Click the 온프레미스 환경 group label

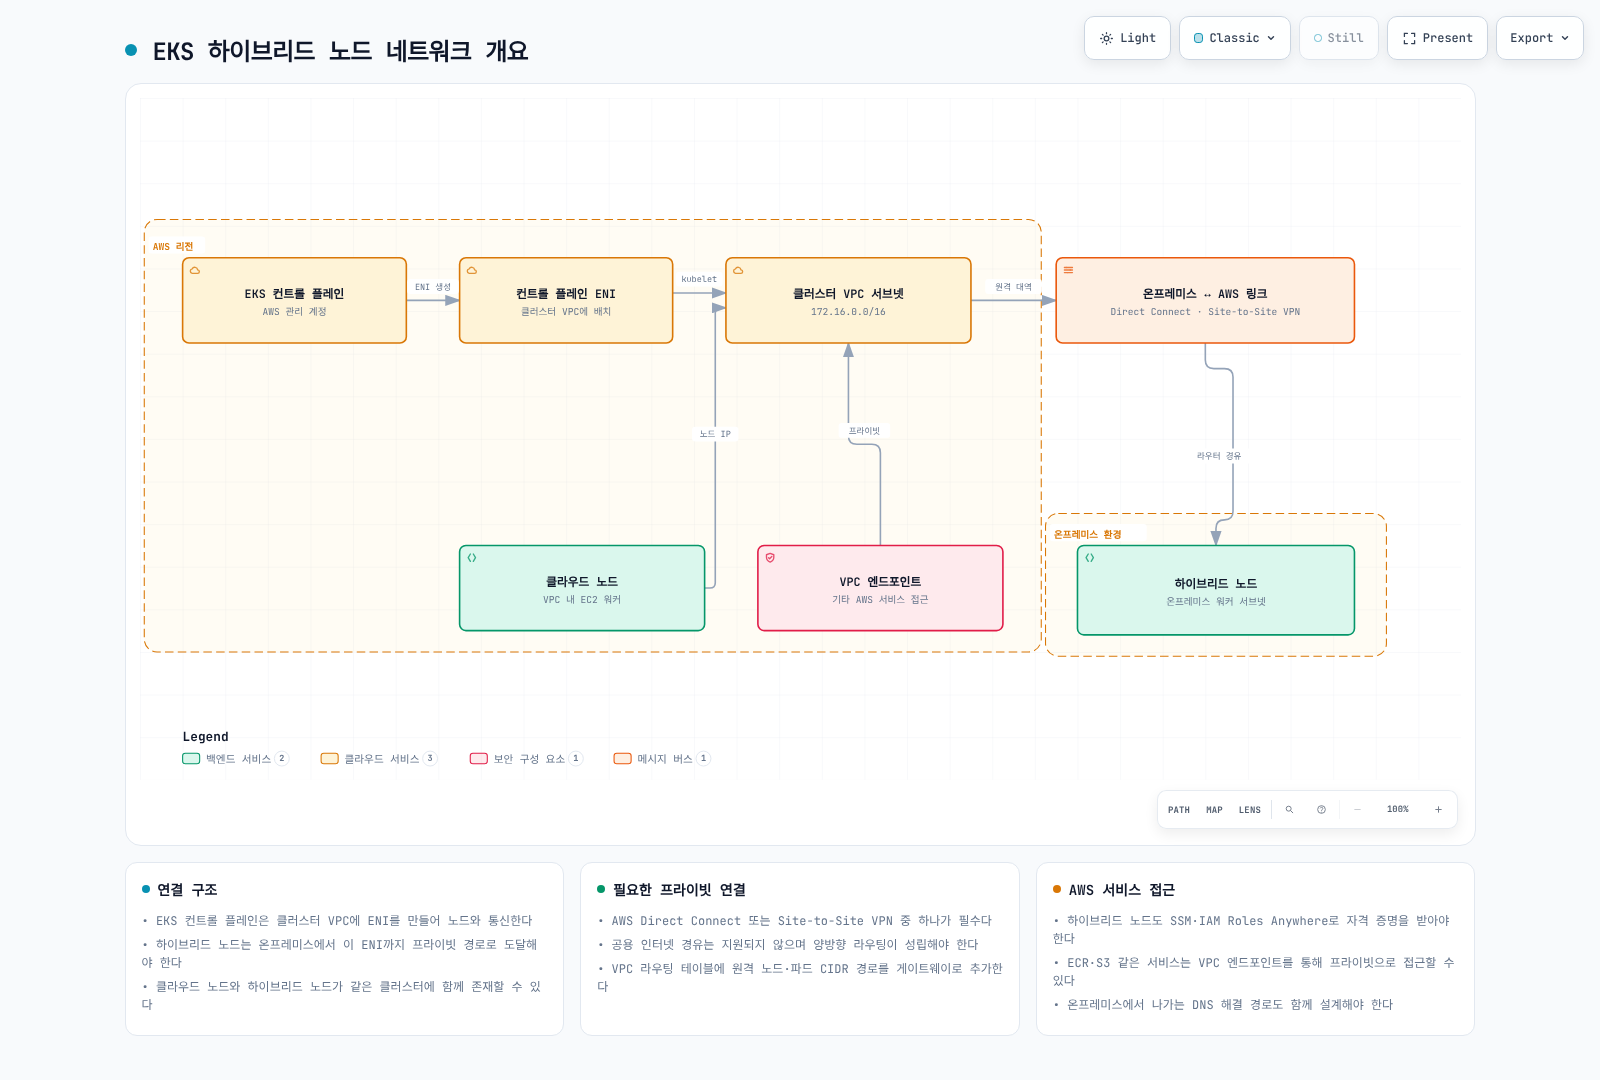point(1087,535)
